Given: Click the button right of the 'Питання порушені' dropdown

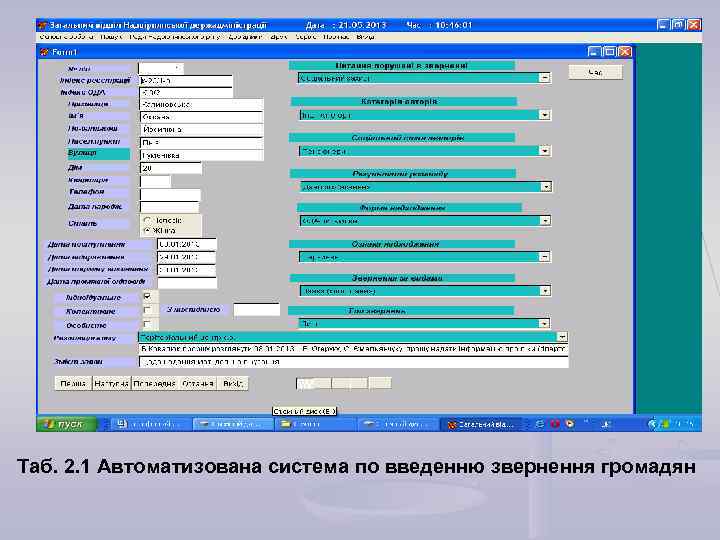Looking at the screenshot, I should pos(596,72).
